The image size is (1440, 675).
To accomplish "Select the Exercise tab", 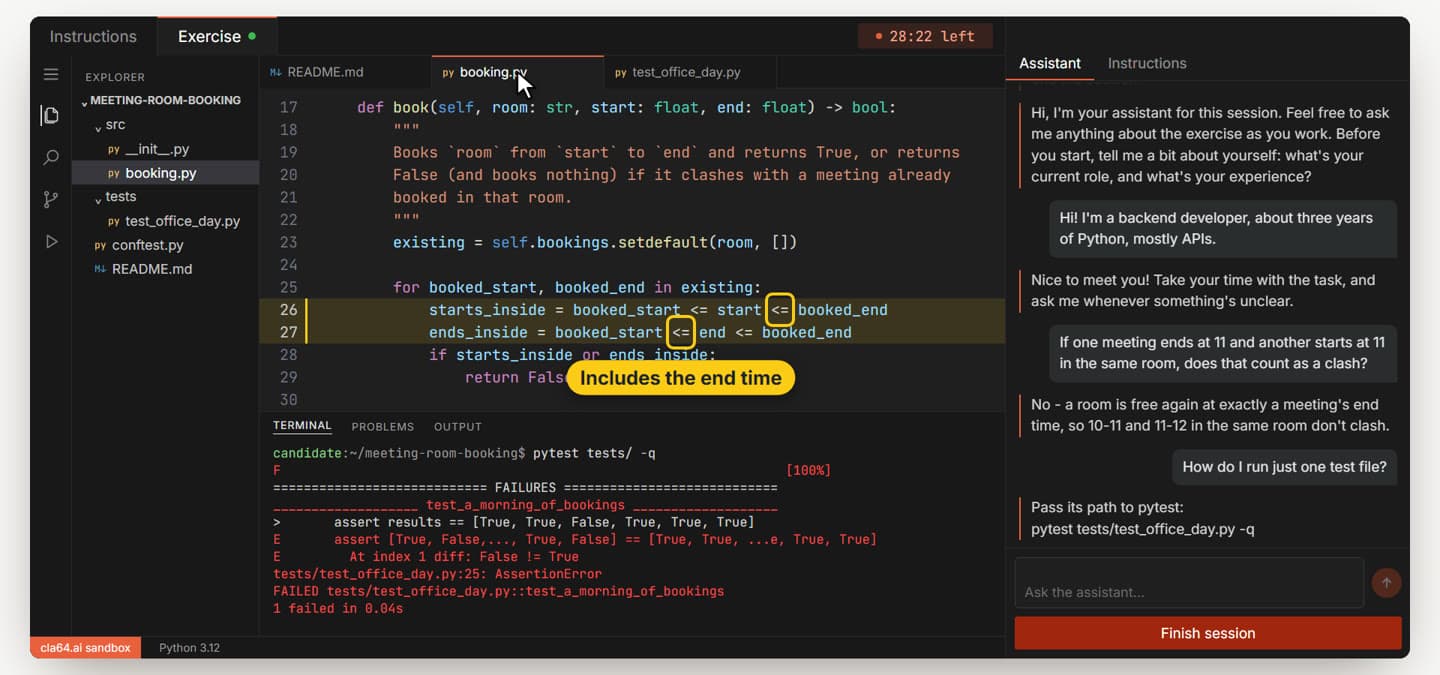I will [217, 36].
